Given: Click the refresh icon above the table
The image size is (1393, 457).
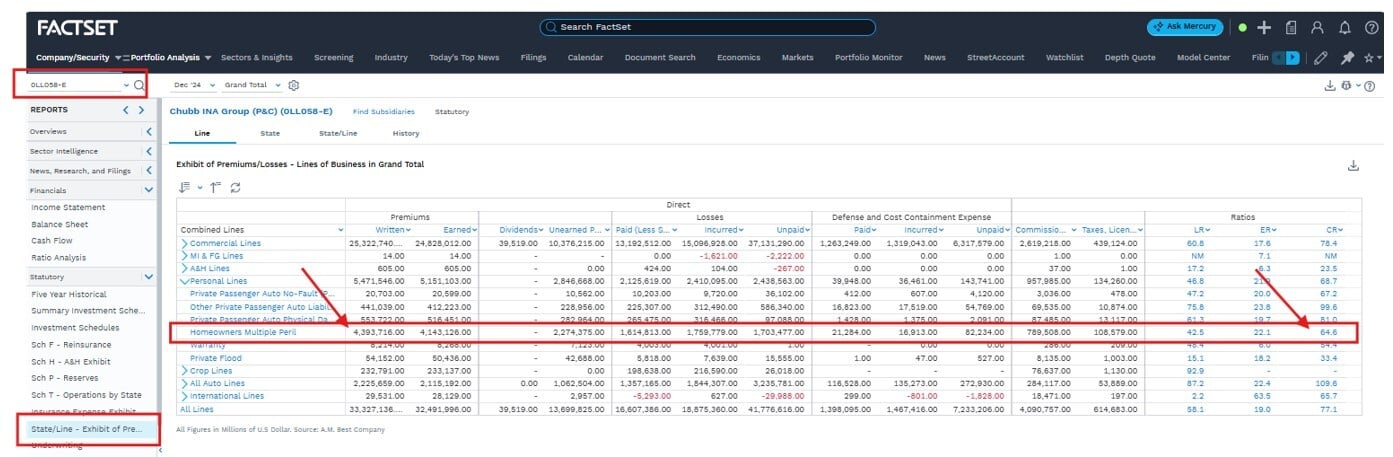Looking at the screenshot, I should pyautogui.click(x=235, y=187).
